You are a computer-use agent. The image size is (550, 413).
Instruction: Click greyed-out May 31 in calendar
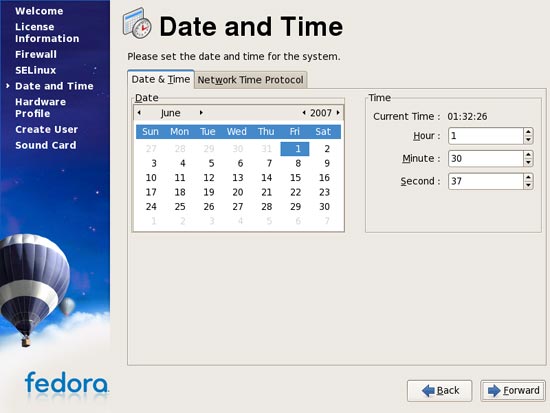(266, 149)
